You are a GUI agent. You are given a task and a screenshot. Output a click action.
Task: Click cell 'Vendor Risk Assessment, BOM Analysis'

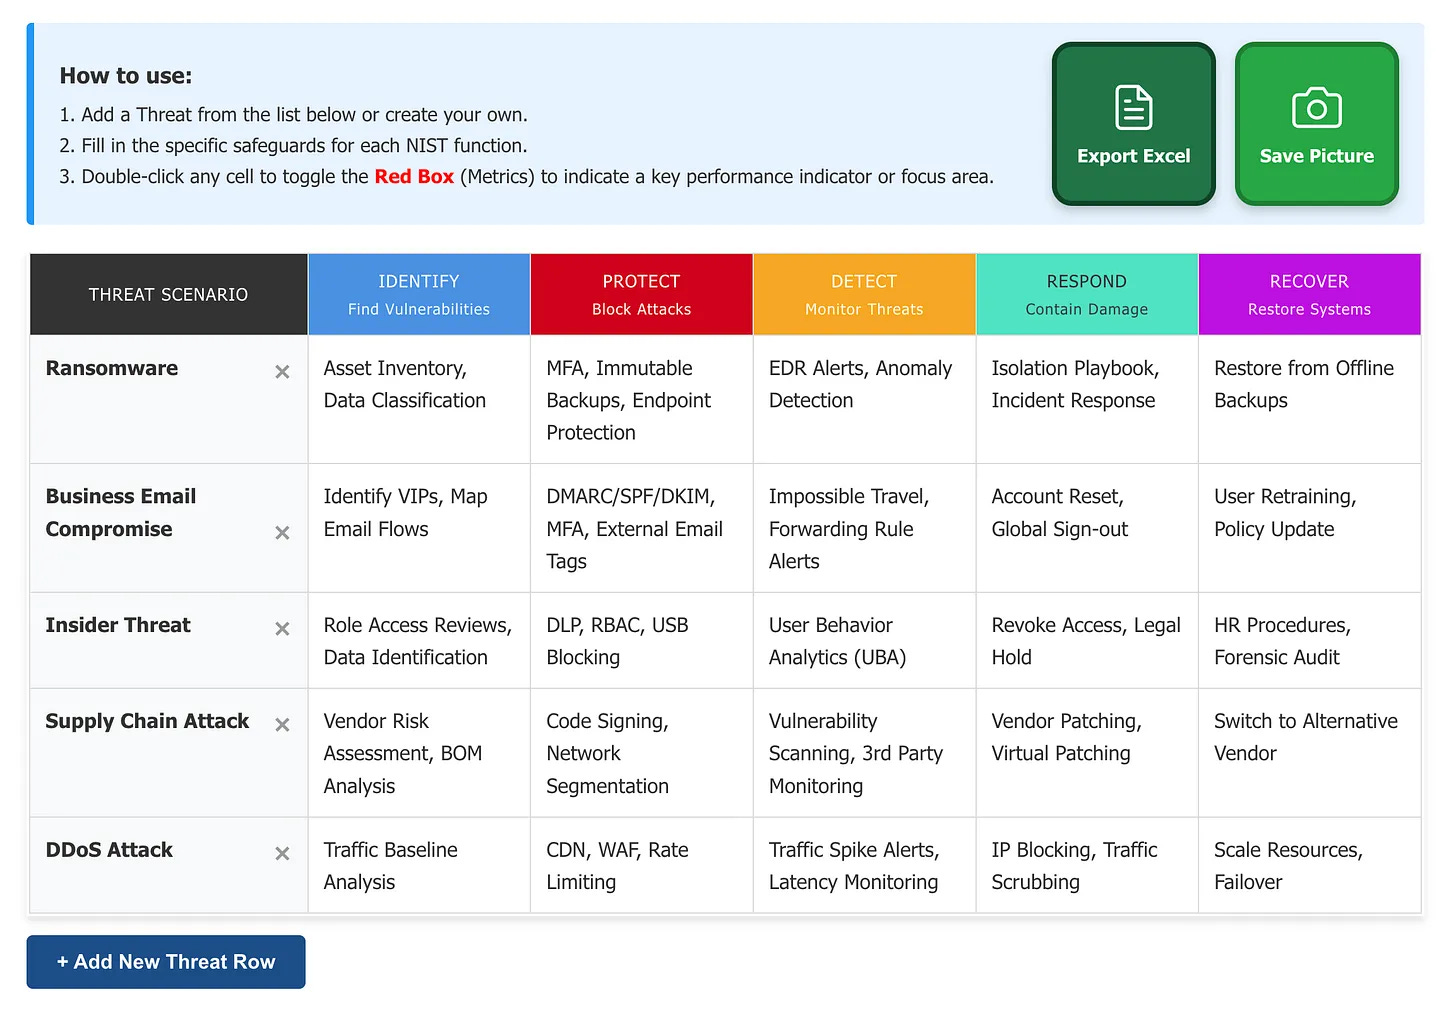[x=419, y=753]
